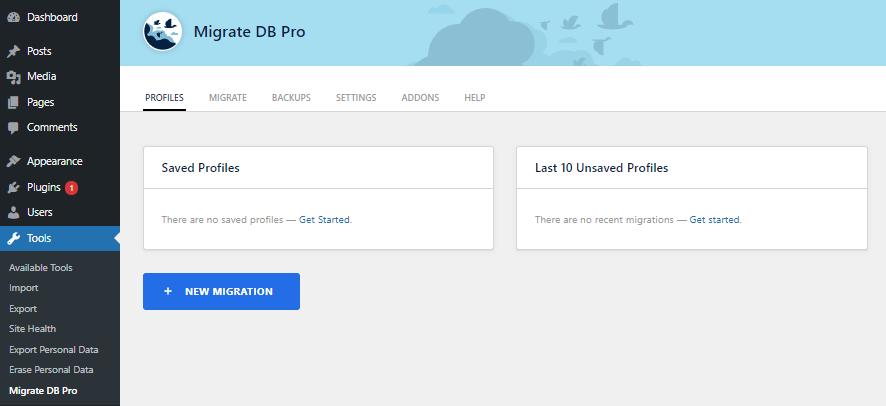886x406 pixels.
Task: Click the Plugins plug icon
Action: tap(14, 187)
